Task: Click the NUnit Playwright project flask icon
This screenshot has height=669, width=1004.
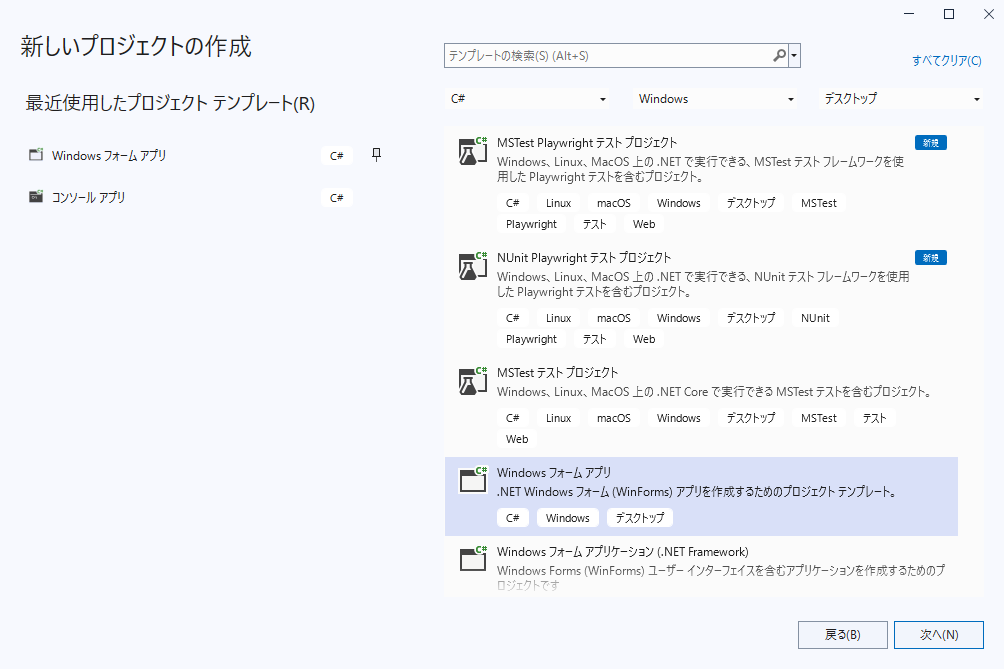Action: [472, 266]
